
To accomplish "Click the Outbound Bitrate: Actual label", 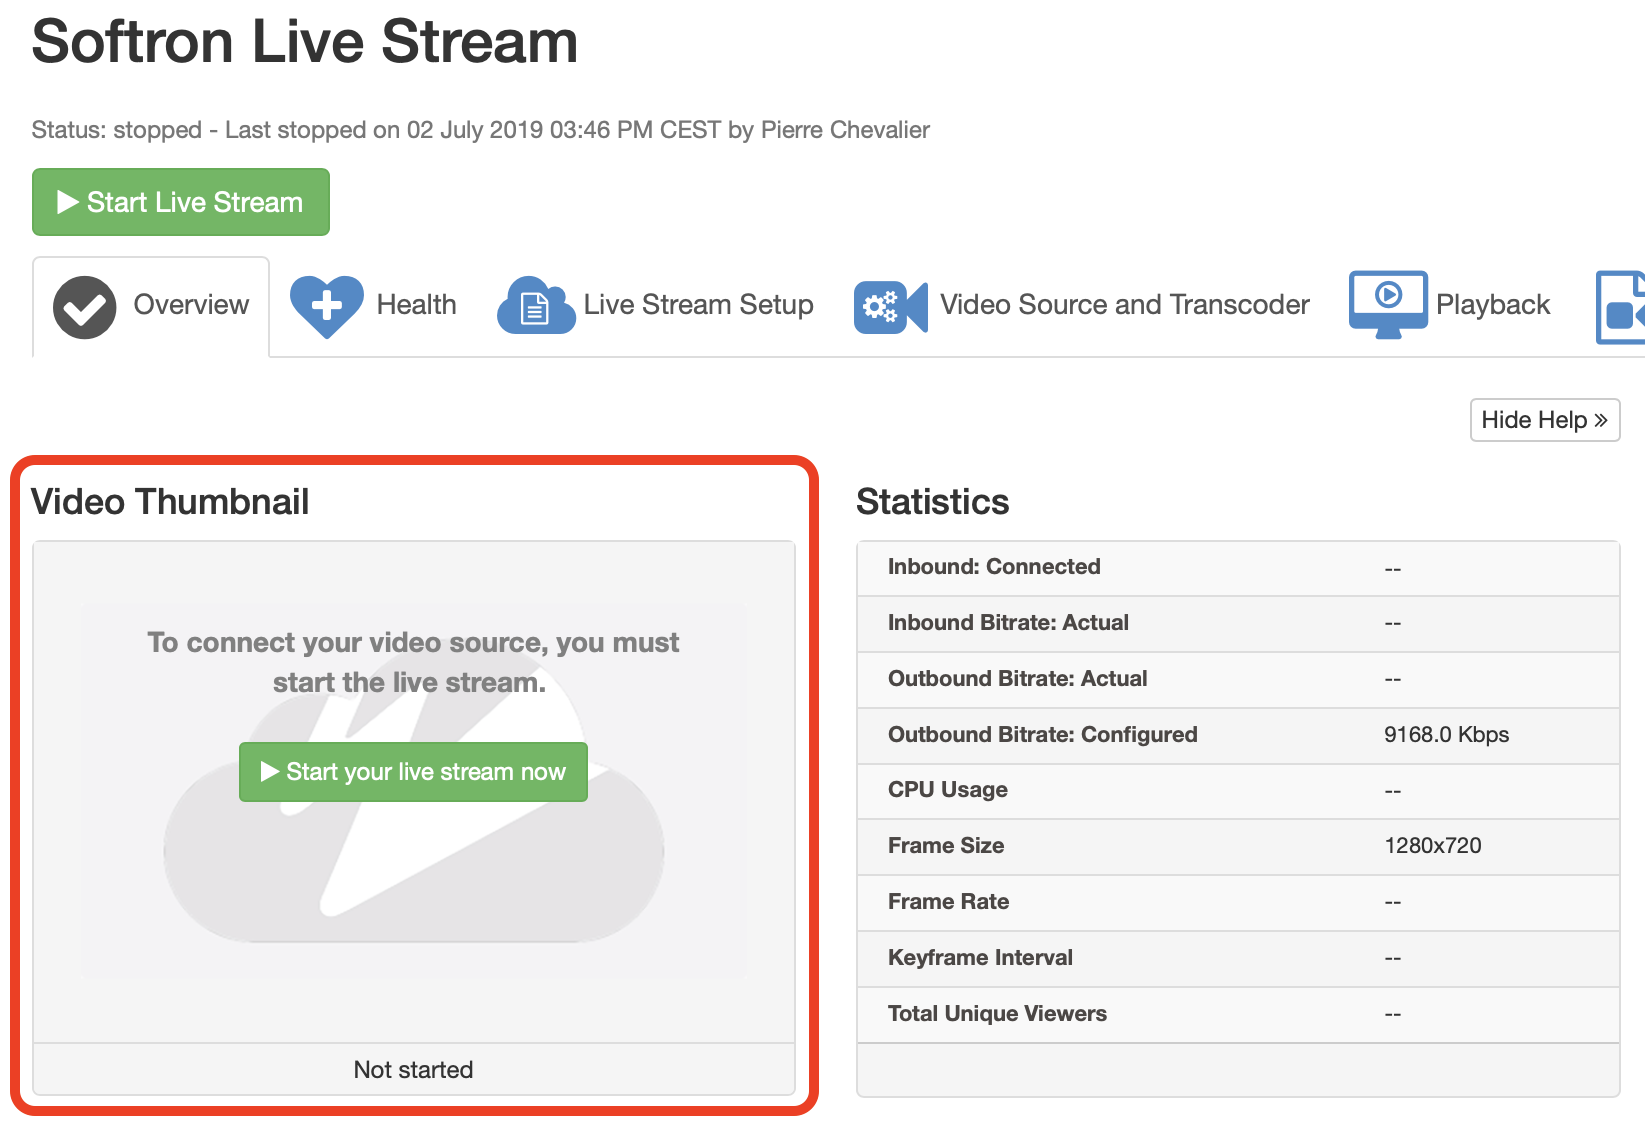I will 1017,679.
